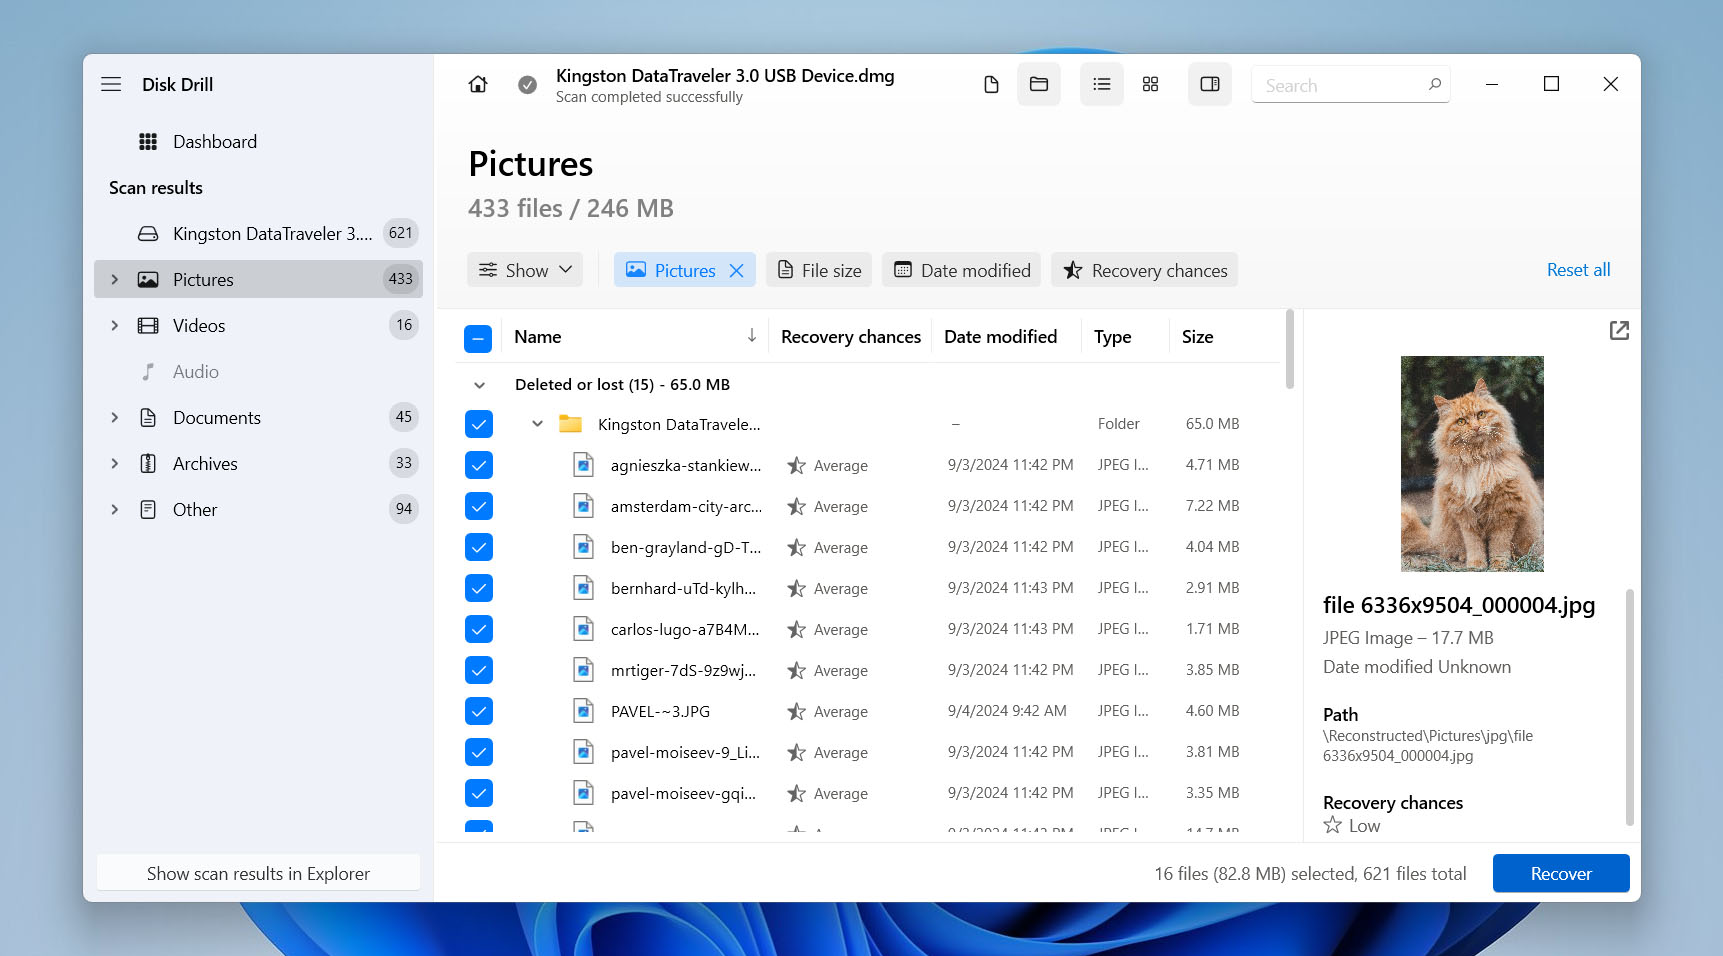Click the star icon on PAVEL-~3.JPG row
This screenshot has height=956, width=1723.
coord(796,712)
